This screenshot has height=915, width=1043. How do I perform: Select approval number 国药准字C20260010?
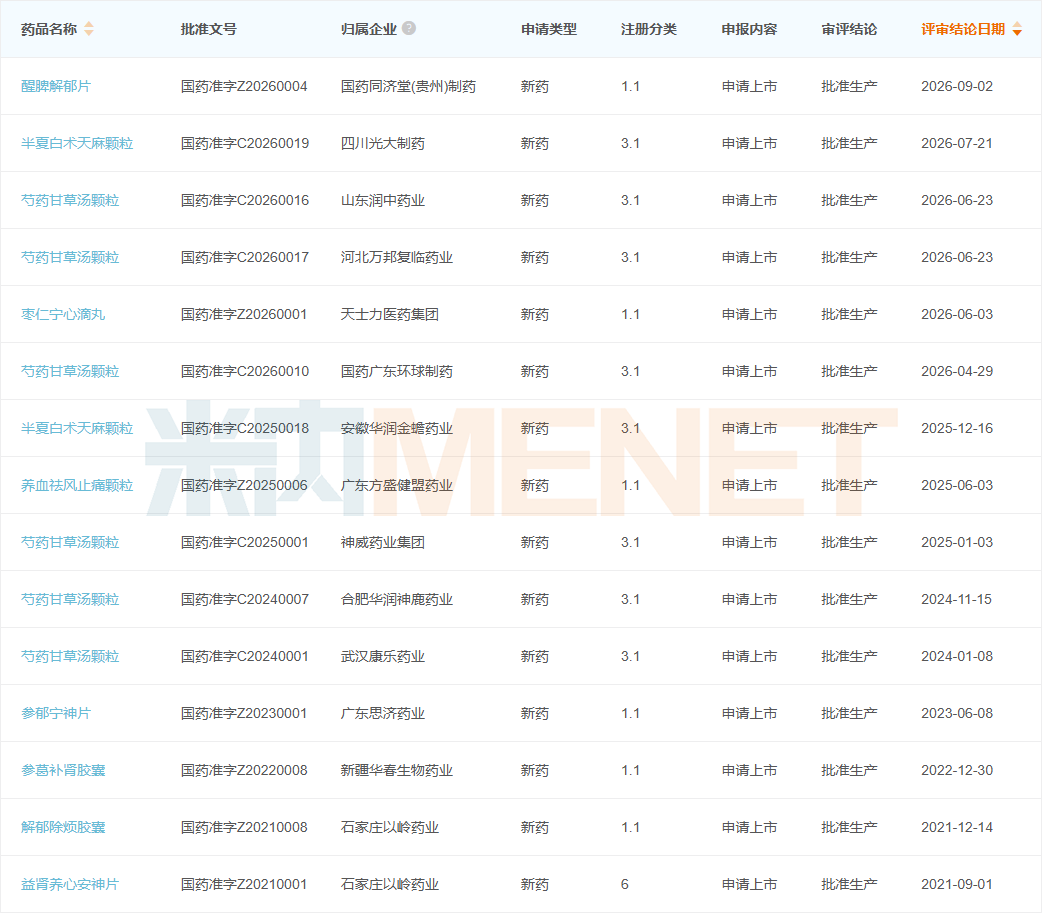point(245,372)
